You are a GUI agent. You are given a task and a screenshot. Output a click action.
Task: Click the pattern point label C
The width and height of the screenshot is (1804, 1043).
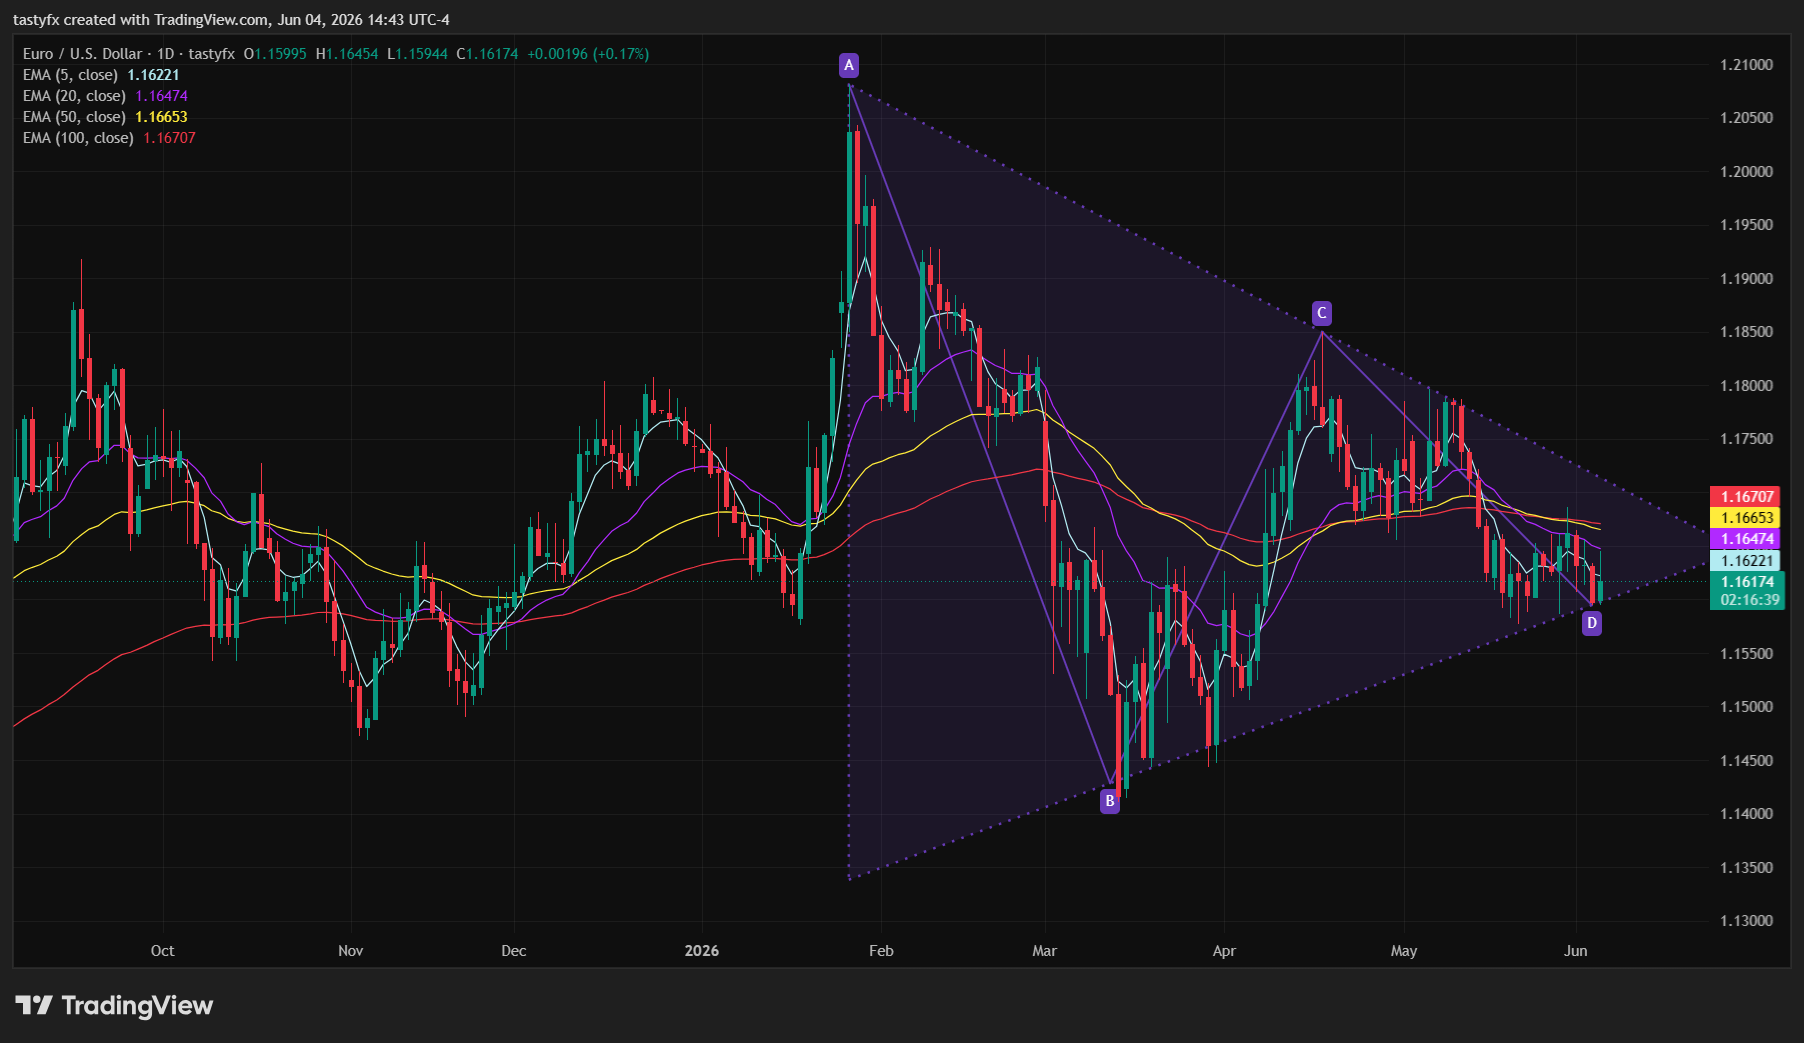click(x=1321, y=314)
